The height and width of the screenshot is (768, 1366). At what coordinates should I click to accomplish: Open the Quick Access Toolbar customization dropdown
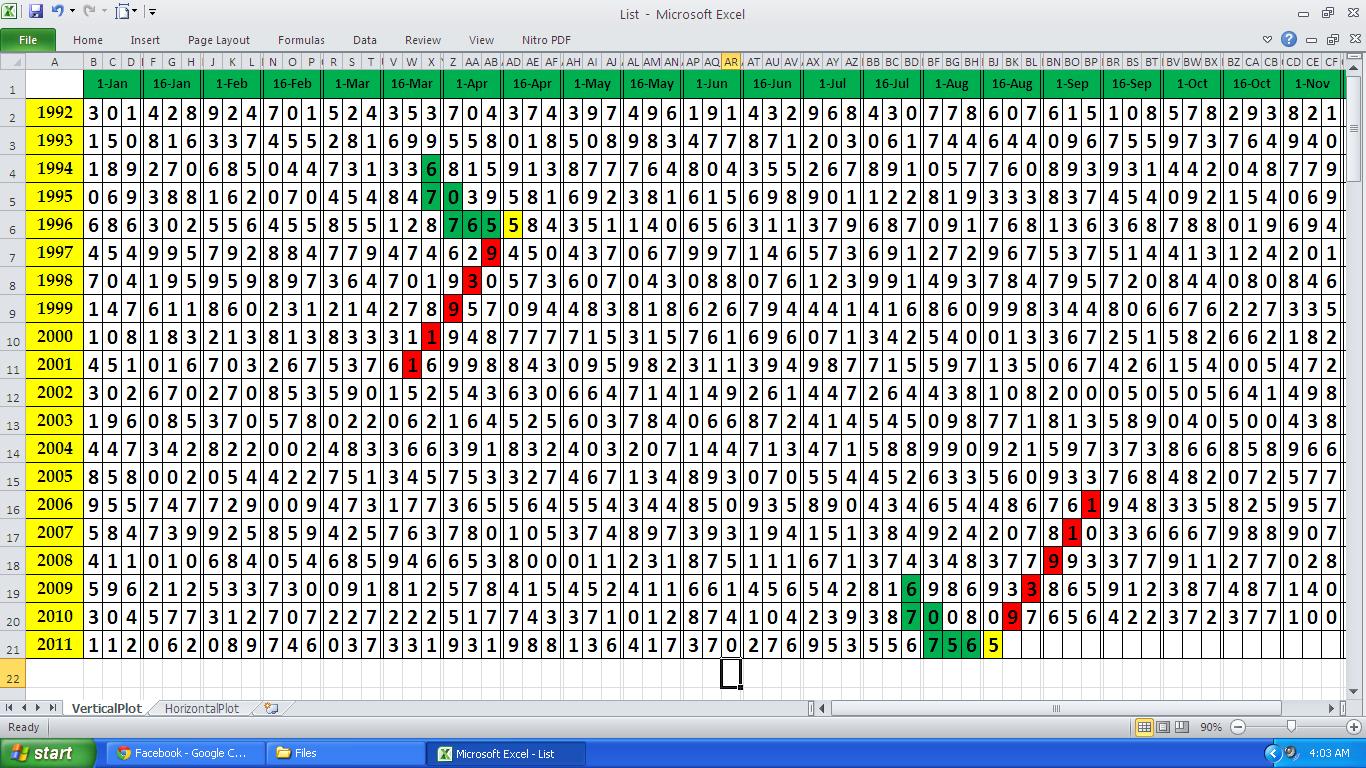[x=152, y=11]
